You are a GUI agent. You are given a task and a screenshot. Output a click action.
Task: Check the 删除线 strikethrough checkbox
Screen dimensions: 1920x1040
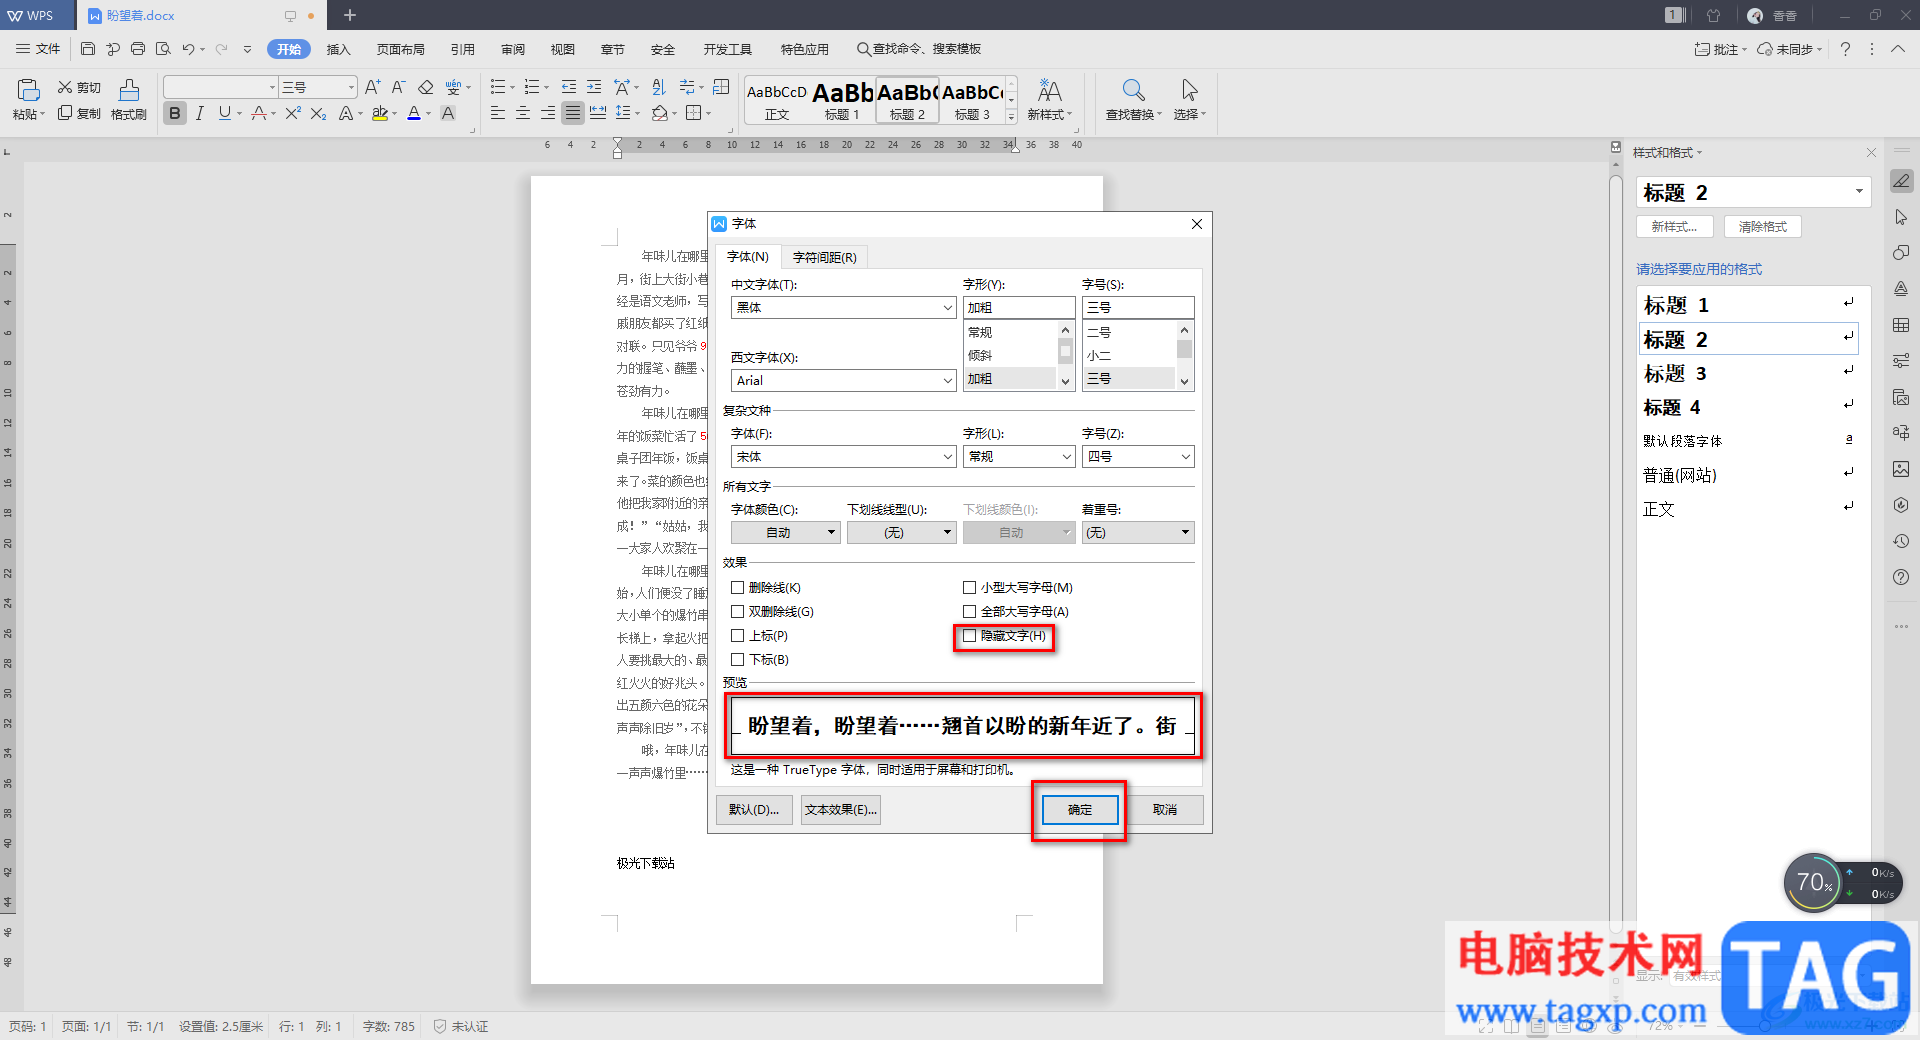(x=737, y=588)
